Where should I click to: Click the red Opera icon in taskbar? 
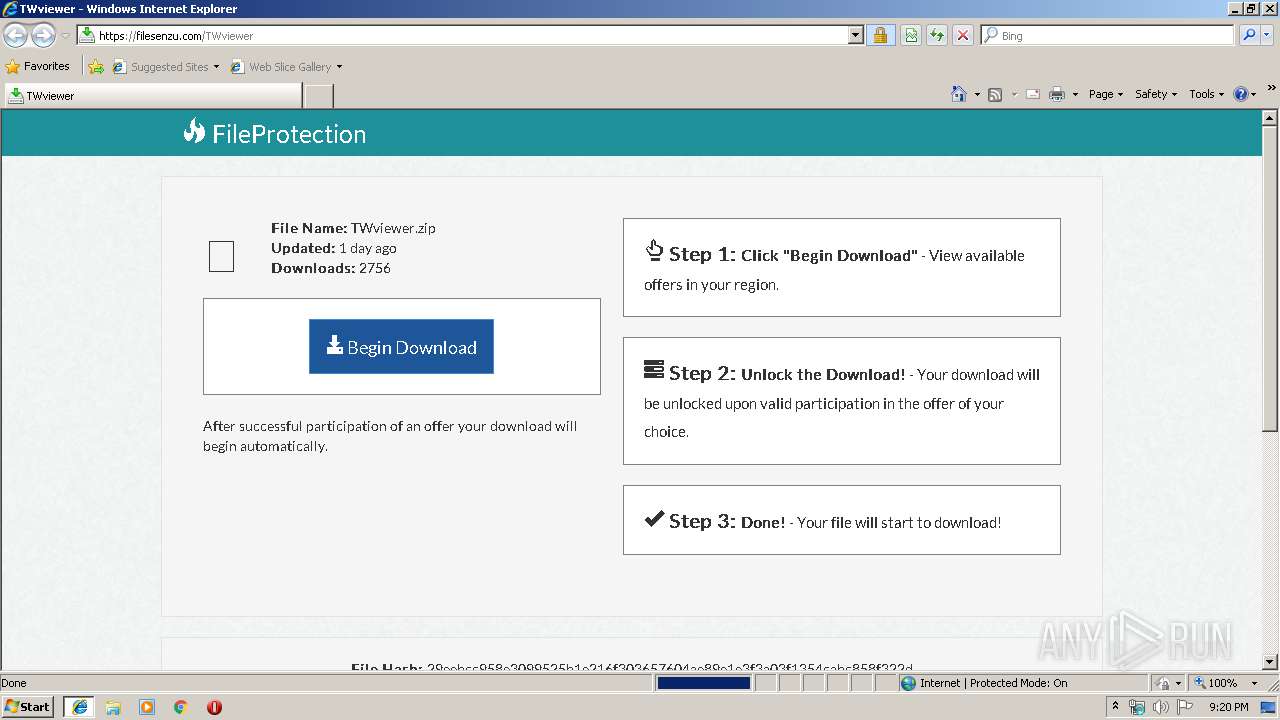214,707
